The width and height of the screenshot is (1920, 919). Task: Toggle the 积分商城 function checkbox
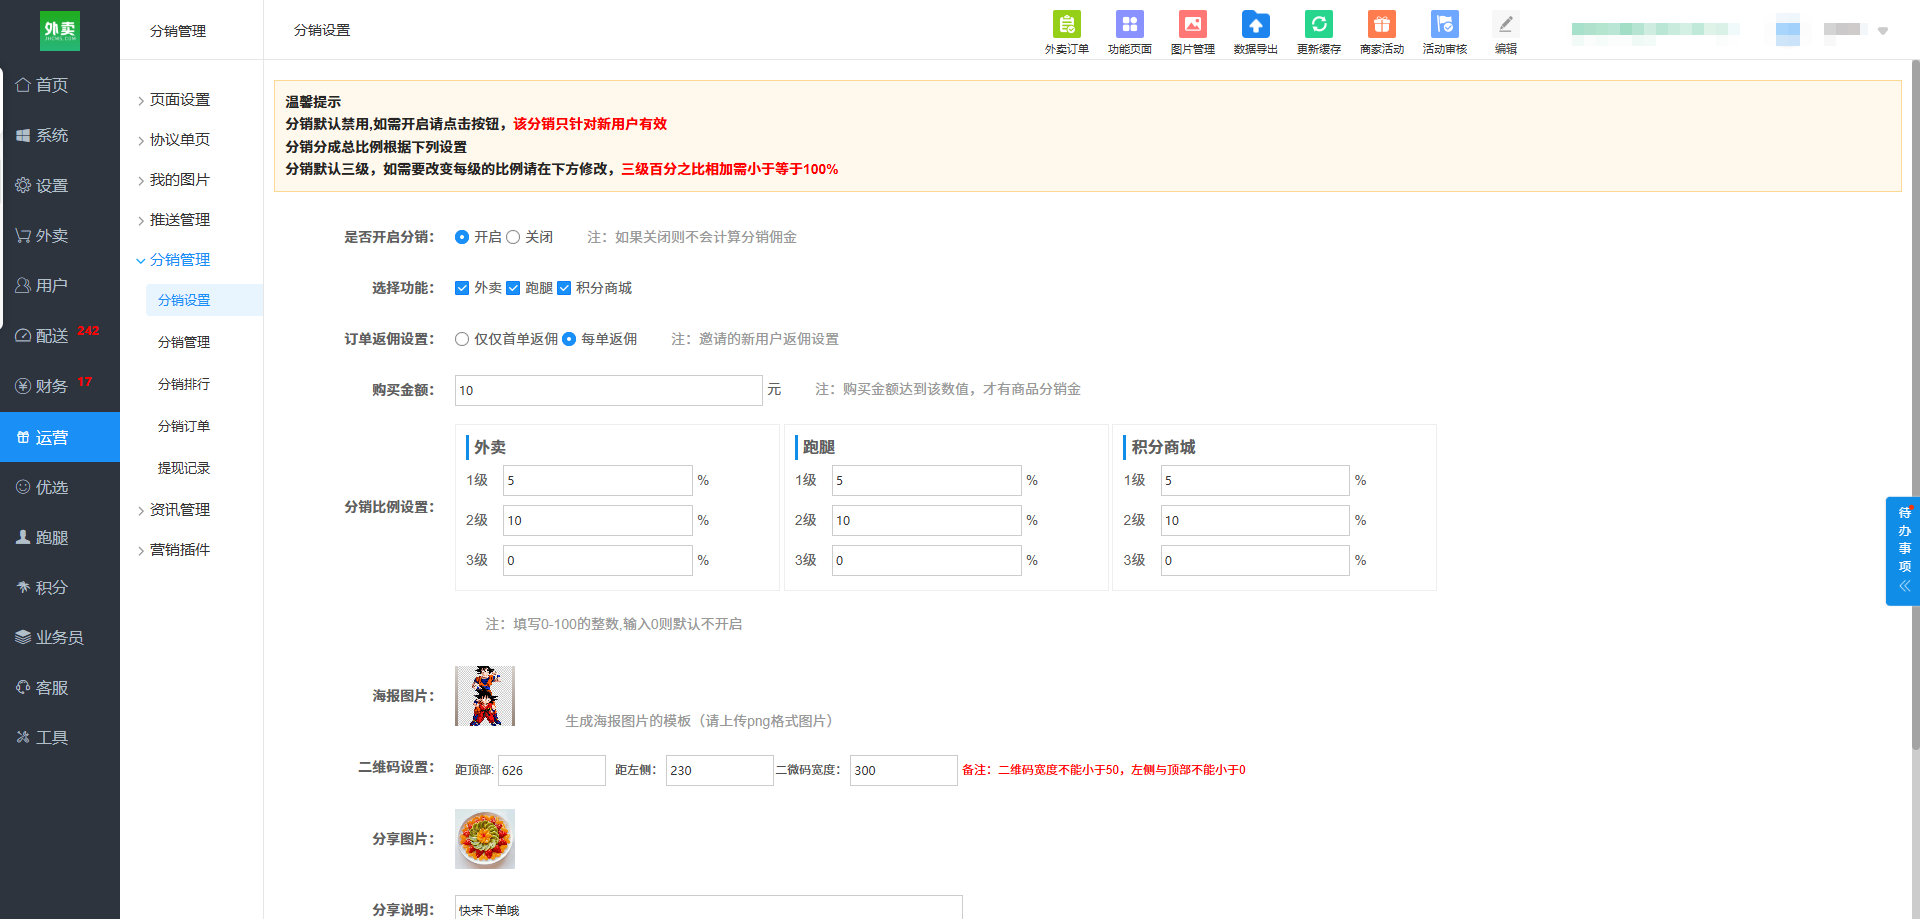[x=564, y=288]
